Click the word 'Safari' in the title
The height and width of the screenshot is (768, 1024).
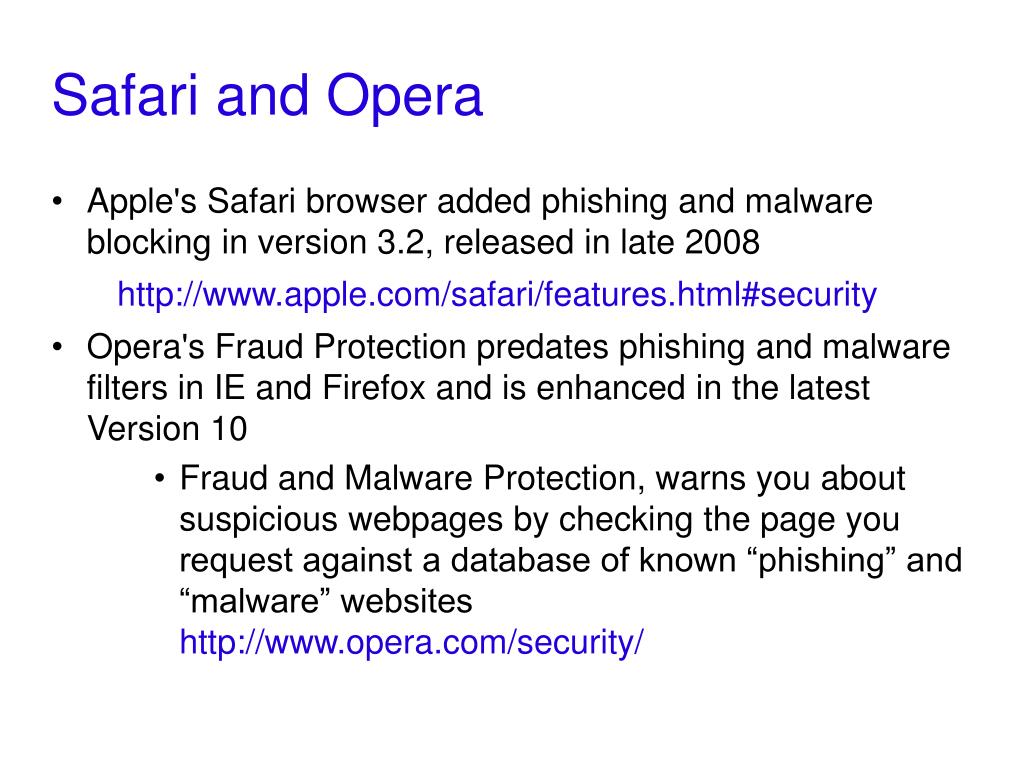click(x=125, y=96)
